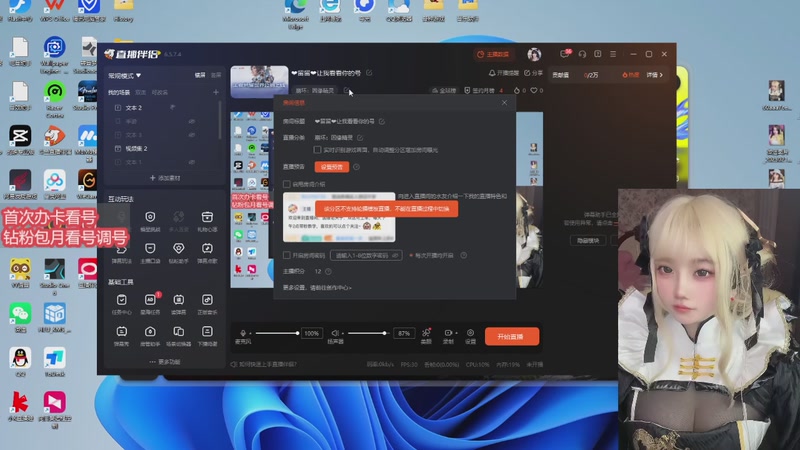Click 分享 share button

(534, 73)
